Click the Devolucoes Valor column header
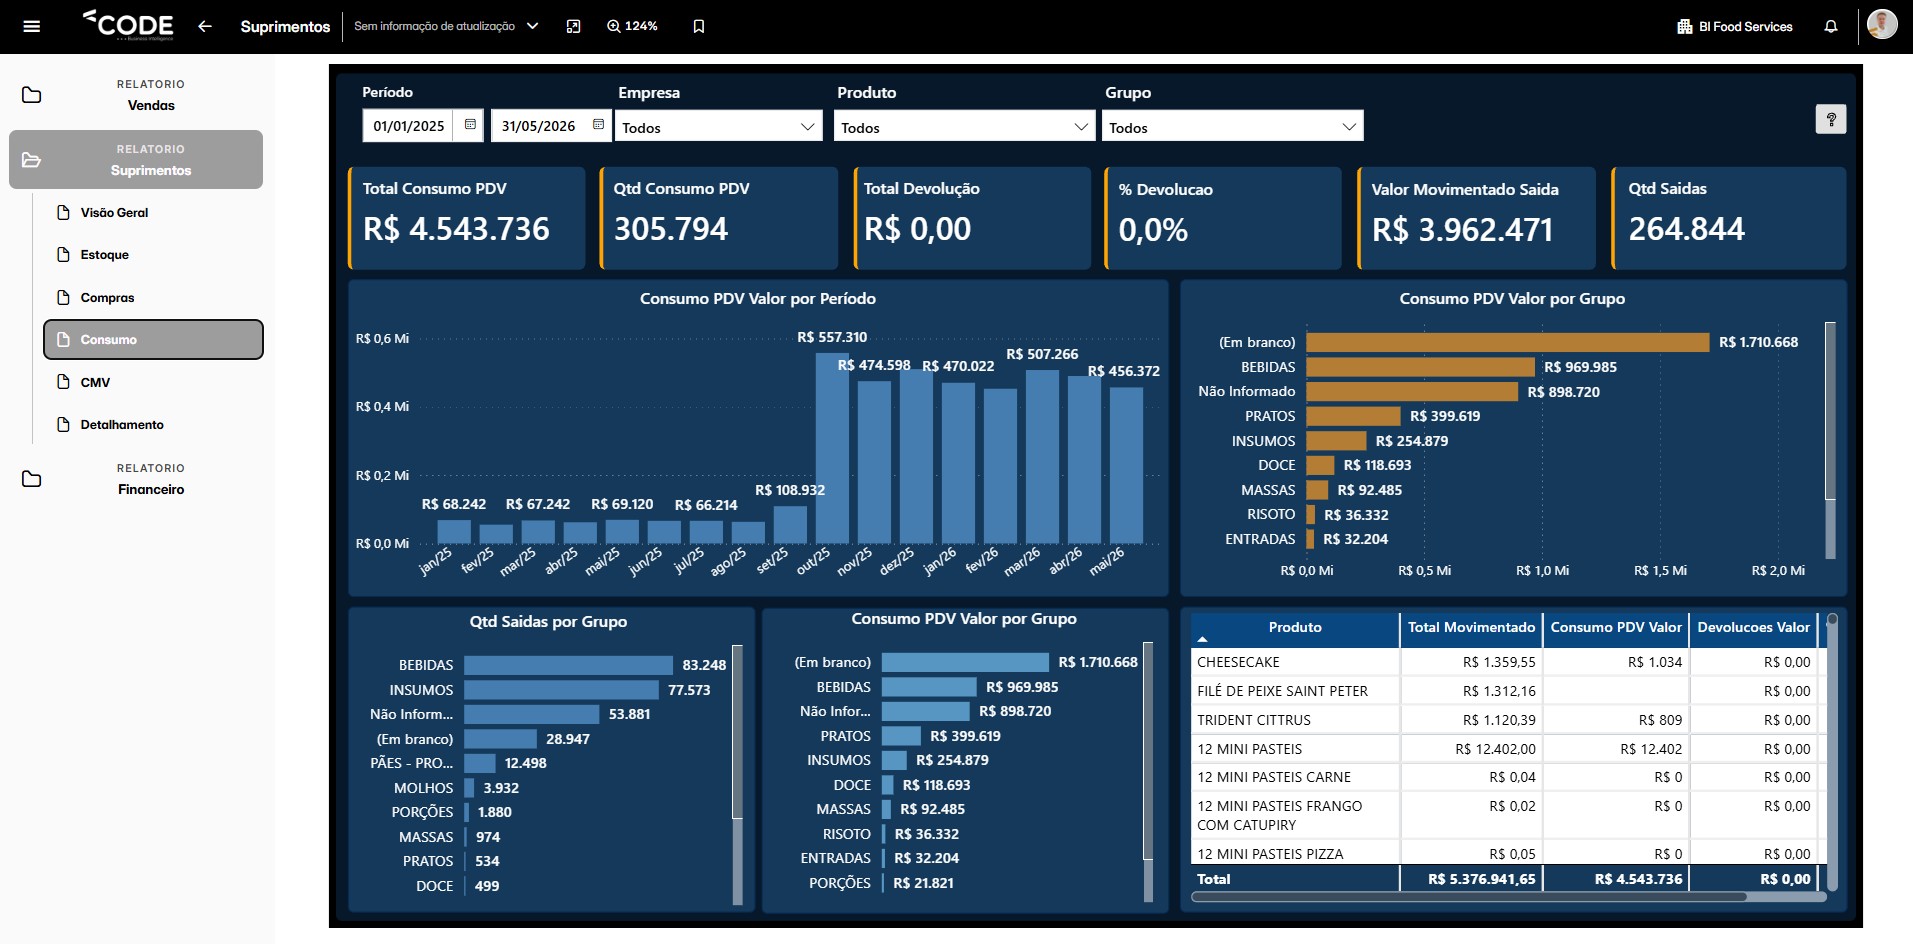 point(1753,628)
